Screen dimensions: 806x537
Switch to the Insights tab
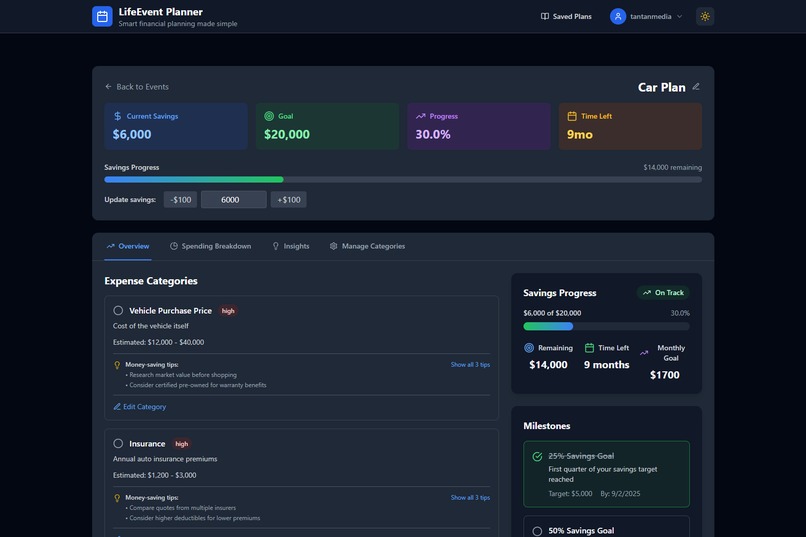pyautogui.click(x=291, y=246)
